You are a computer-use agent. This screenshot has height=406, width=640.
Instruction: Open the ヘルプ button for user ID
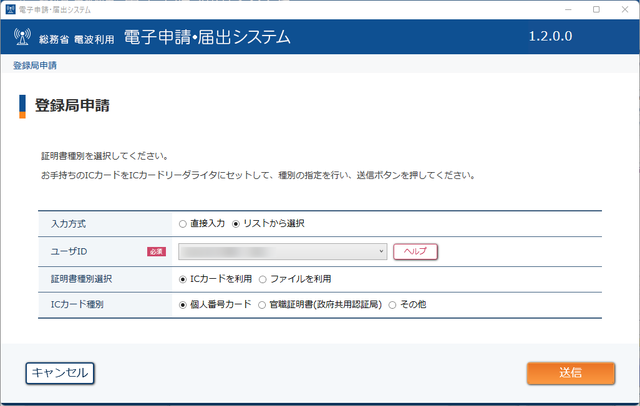pyautogui.click(x=416, y=251)
